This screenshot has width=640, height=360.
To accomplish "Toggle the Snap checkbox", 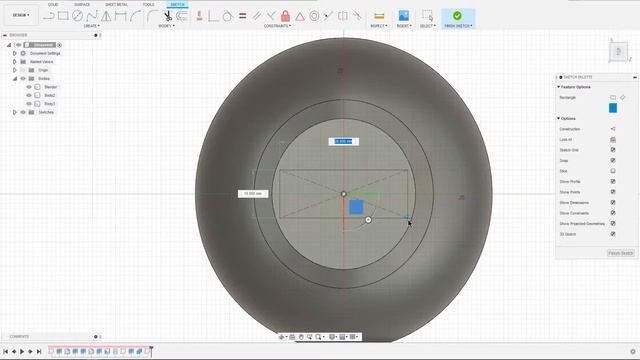I will coord(613,160).
